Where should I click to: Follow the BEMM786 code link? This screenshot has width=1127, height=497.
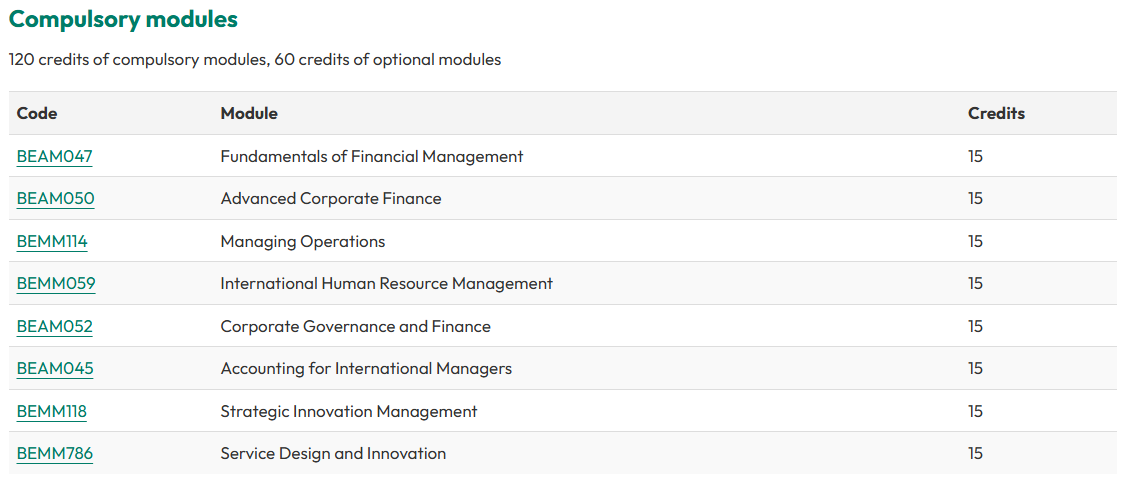54,453
